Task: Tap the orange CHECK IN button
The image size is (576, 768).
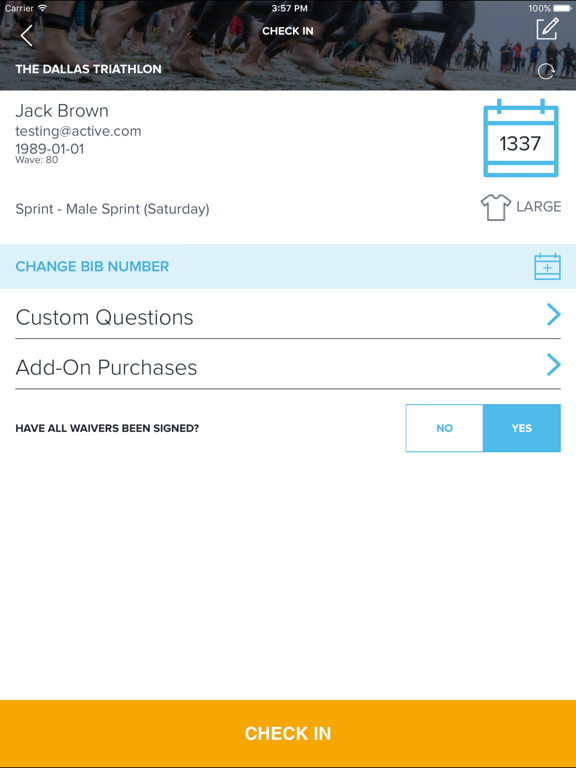Action: [x=288, y=733]
